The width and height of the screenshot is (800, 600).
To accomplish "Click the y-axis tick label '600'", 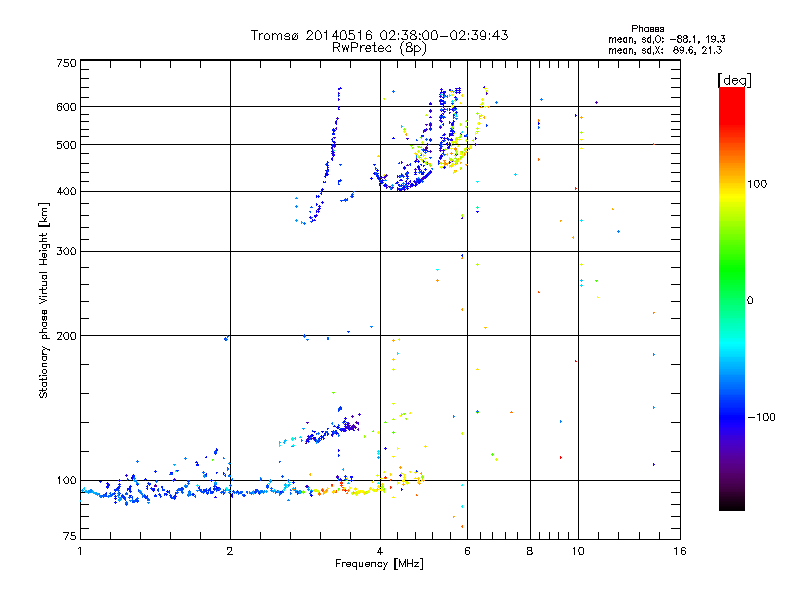I will tap(66, 107).
